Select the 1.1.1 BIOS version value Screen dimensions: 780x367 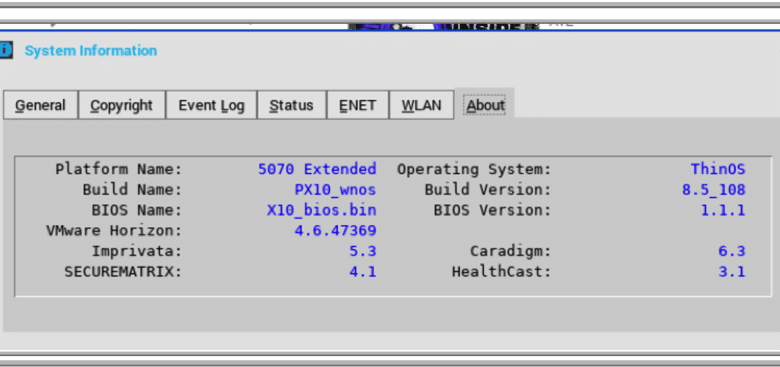click(x=723, y=210)
